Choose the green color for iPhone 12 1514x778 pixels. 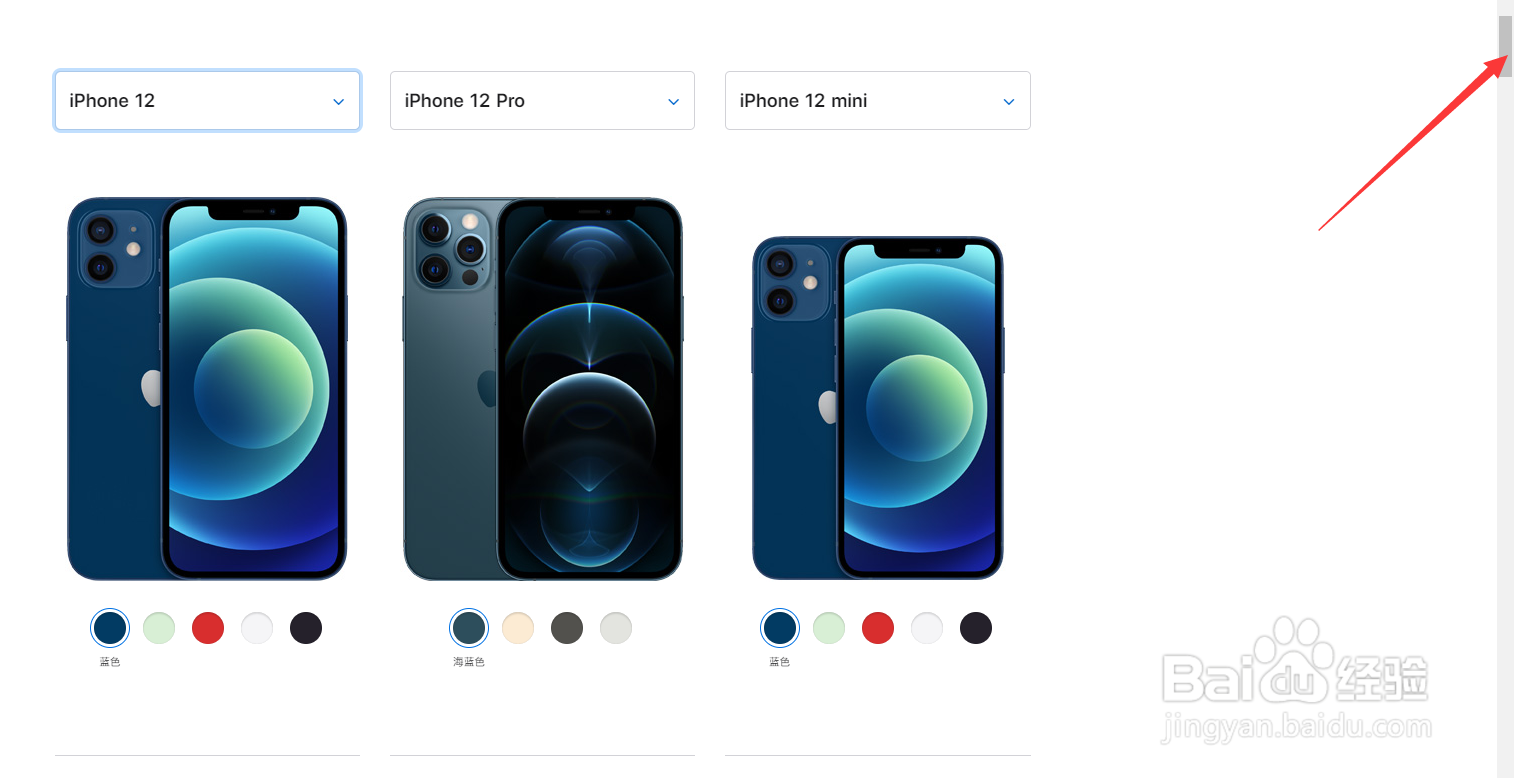159,628
